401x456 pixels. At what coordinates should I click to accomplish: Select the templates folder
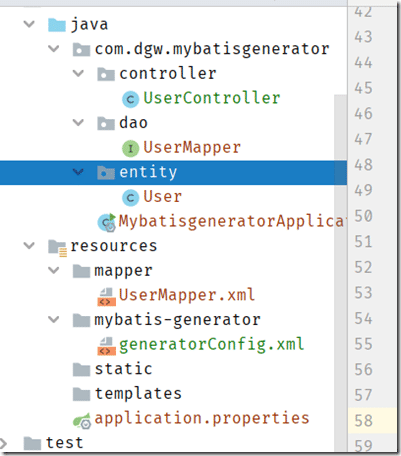[x=138, y=394]
